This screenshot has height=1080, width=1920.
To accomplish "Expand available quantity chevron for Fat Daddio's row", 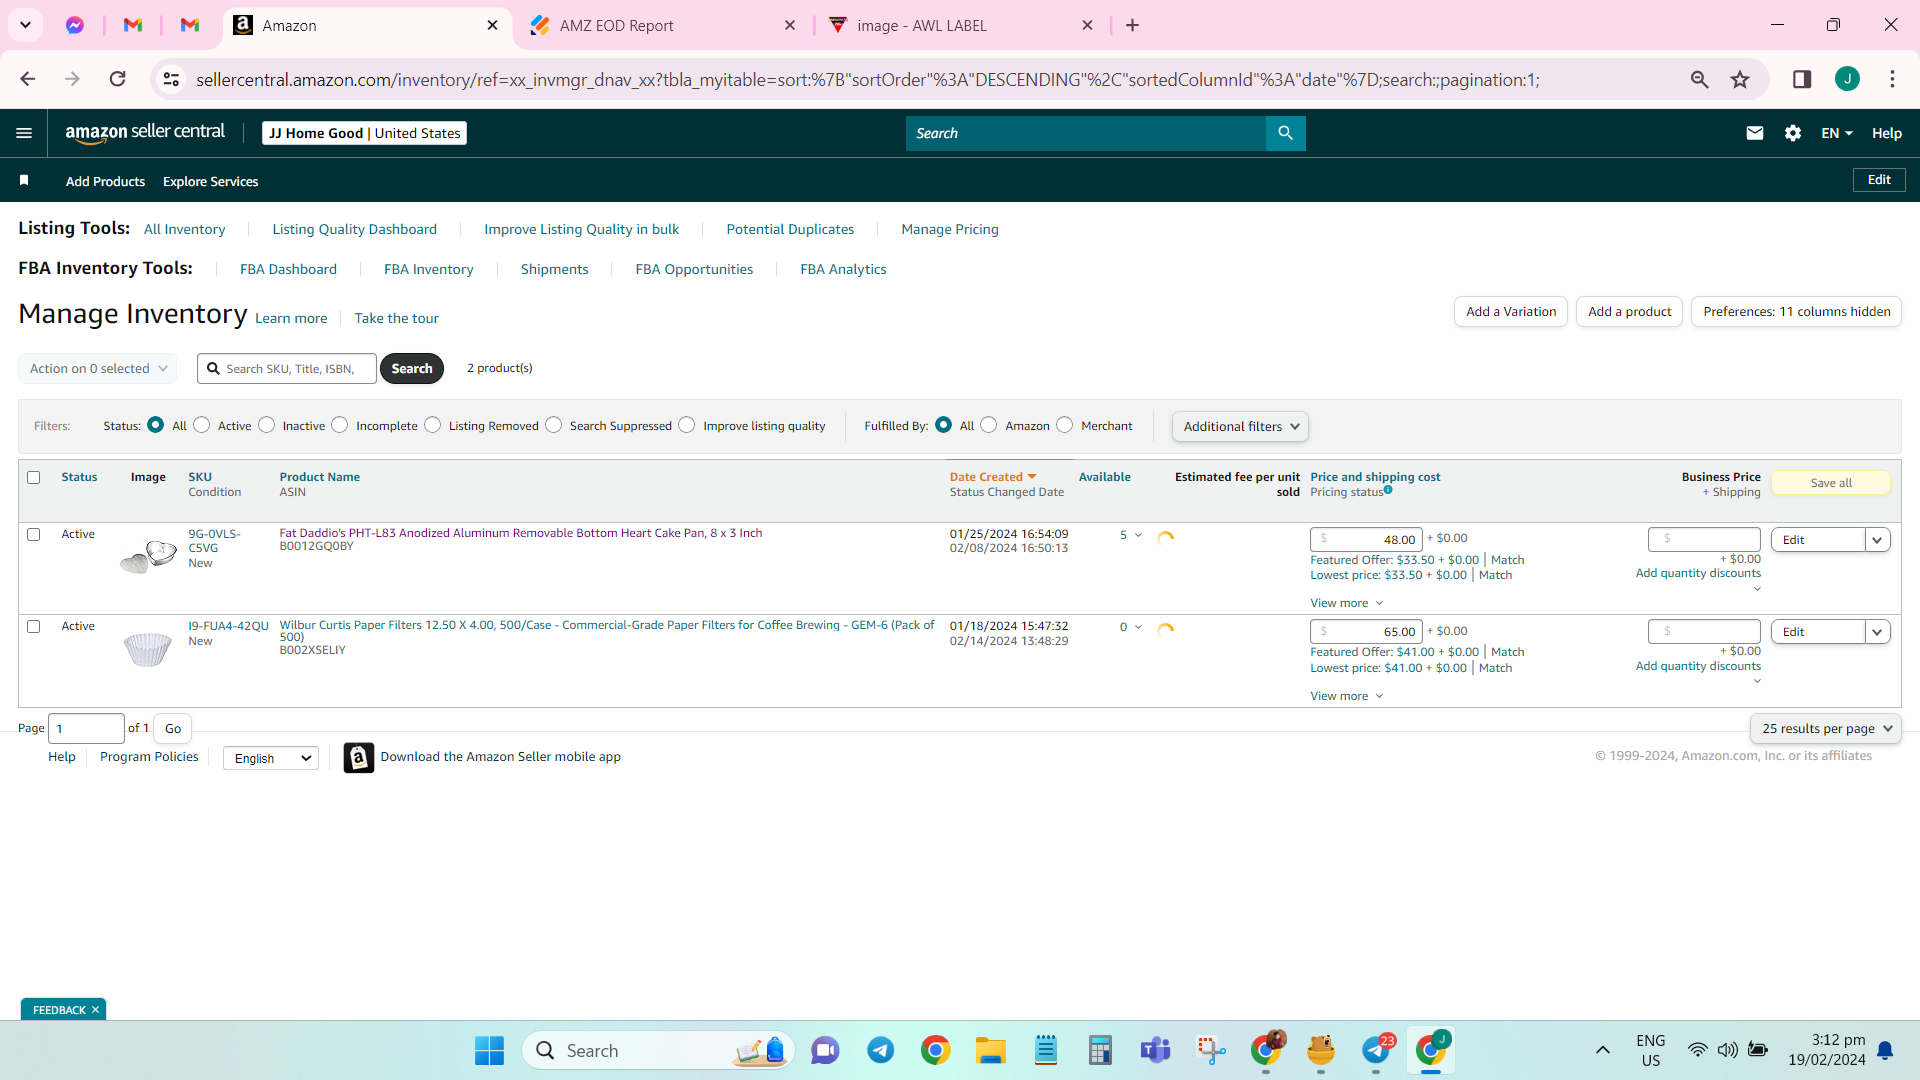I will [x=1138, y=536].
